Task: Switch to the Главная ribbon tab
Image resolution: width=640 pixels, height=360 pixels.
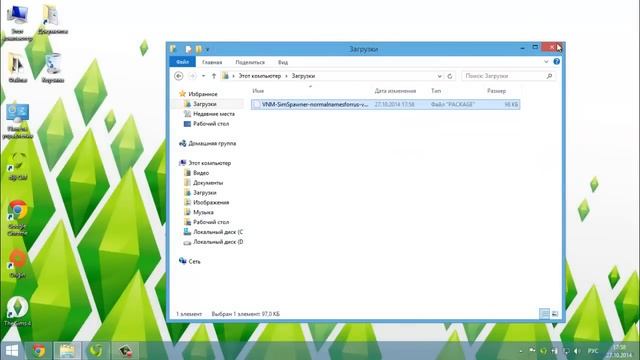Action: [212, 62]
